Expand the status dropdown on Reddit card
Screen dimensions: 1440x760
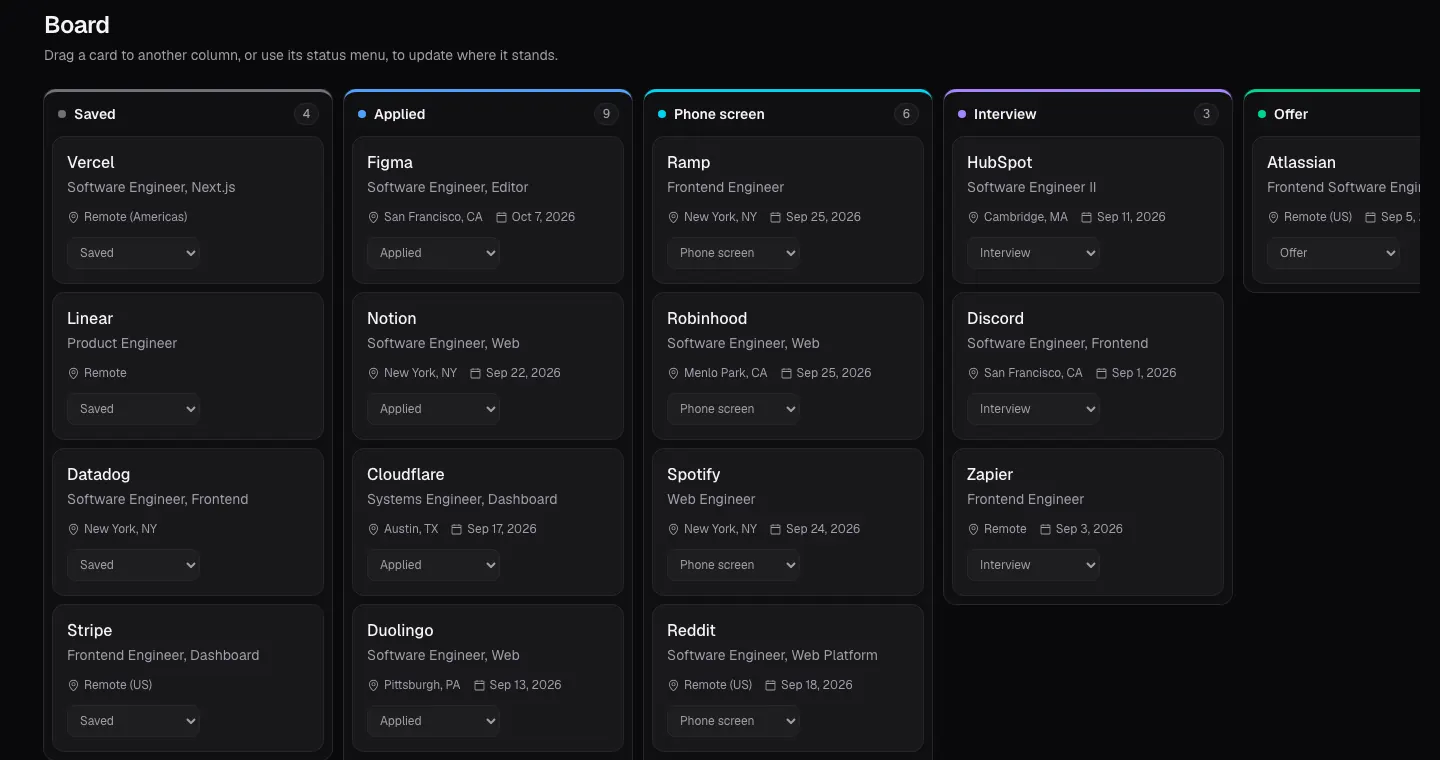click(733, 721)
